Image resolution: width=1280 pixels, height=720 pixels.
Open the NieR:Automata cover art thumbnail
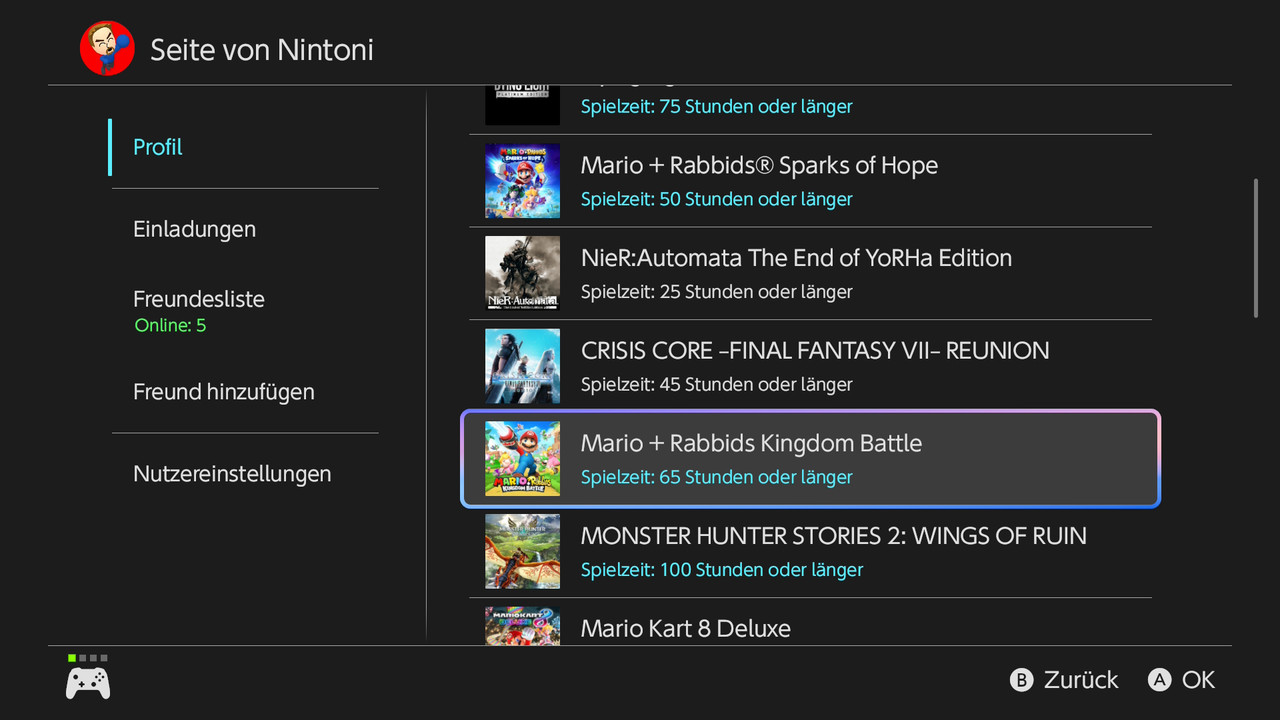522,273
